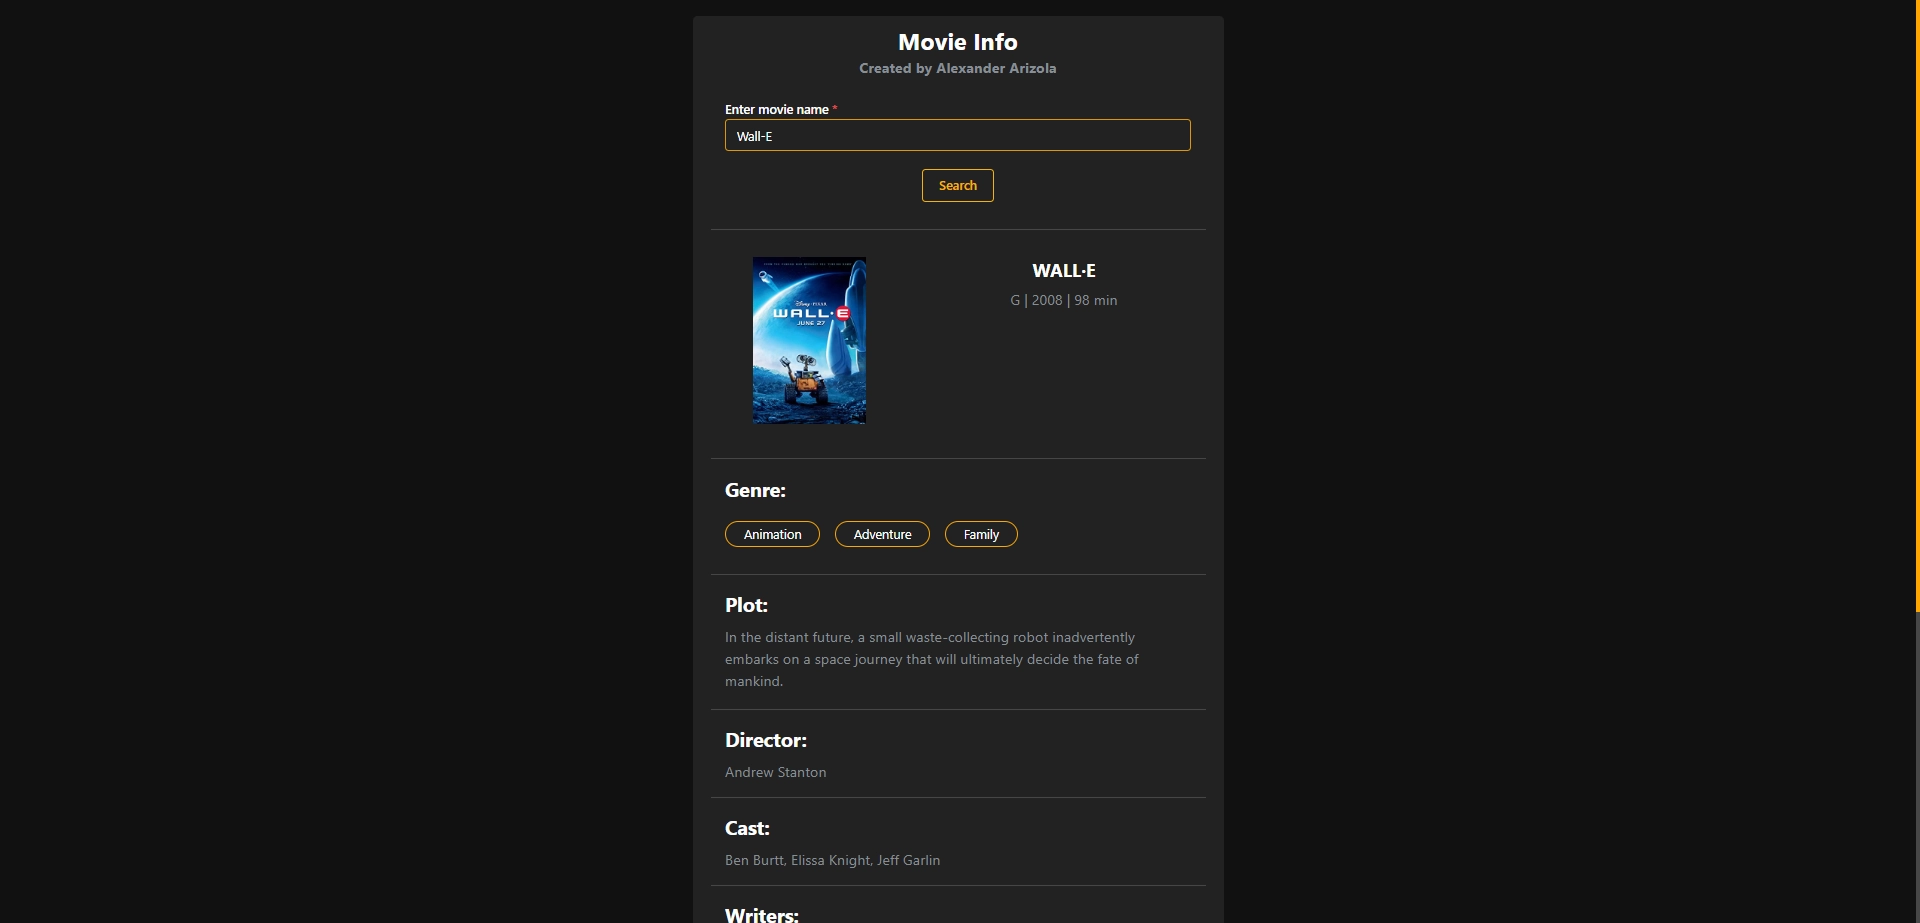1920x923 pixels.
Task: Click the 'G | 2008 | 98 min' details text
Action: (x=1063, y=301)
